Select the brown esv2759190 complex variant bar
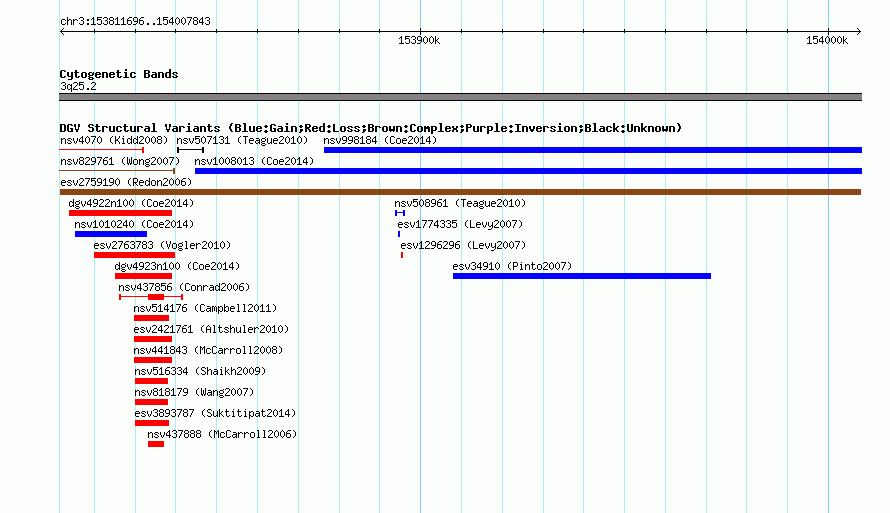 click(x=460, y=192)
